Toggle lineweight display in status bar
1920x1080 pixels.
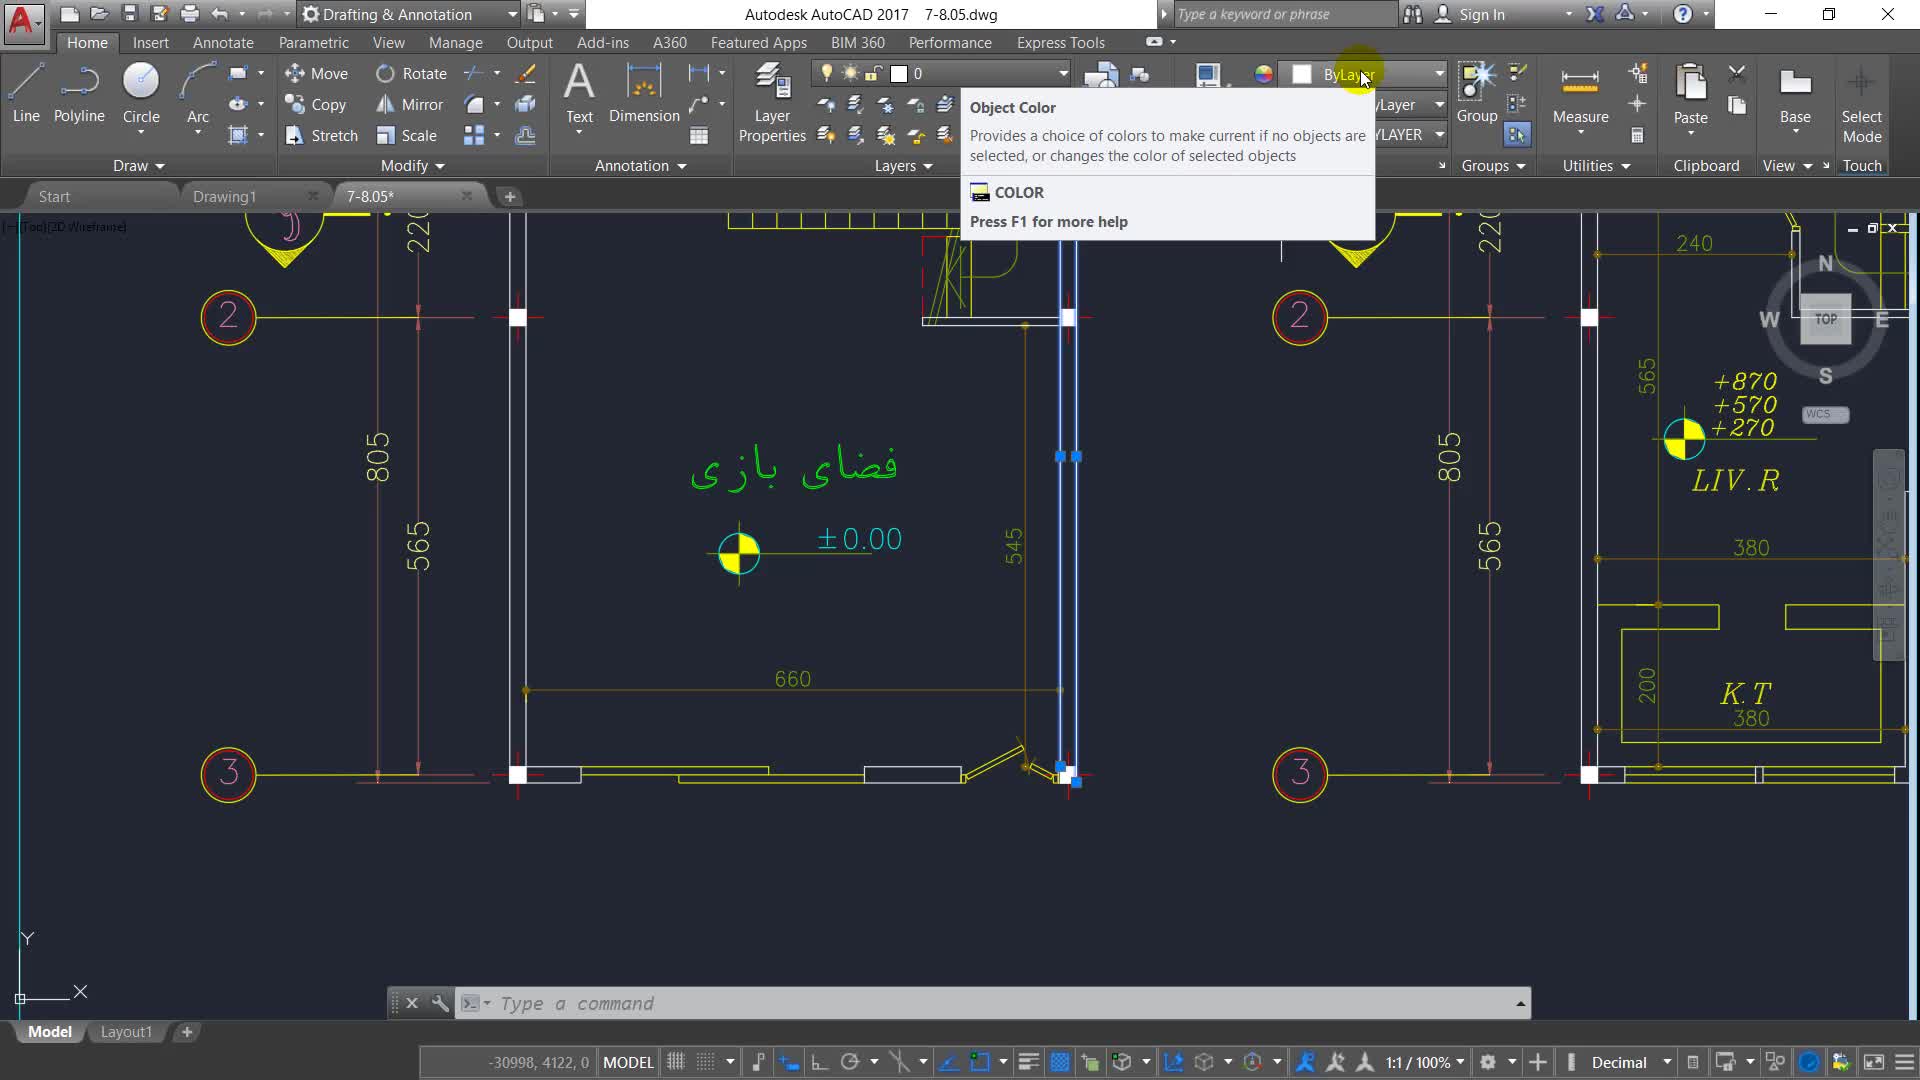click(1028, 1062)
